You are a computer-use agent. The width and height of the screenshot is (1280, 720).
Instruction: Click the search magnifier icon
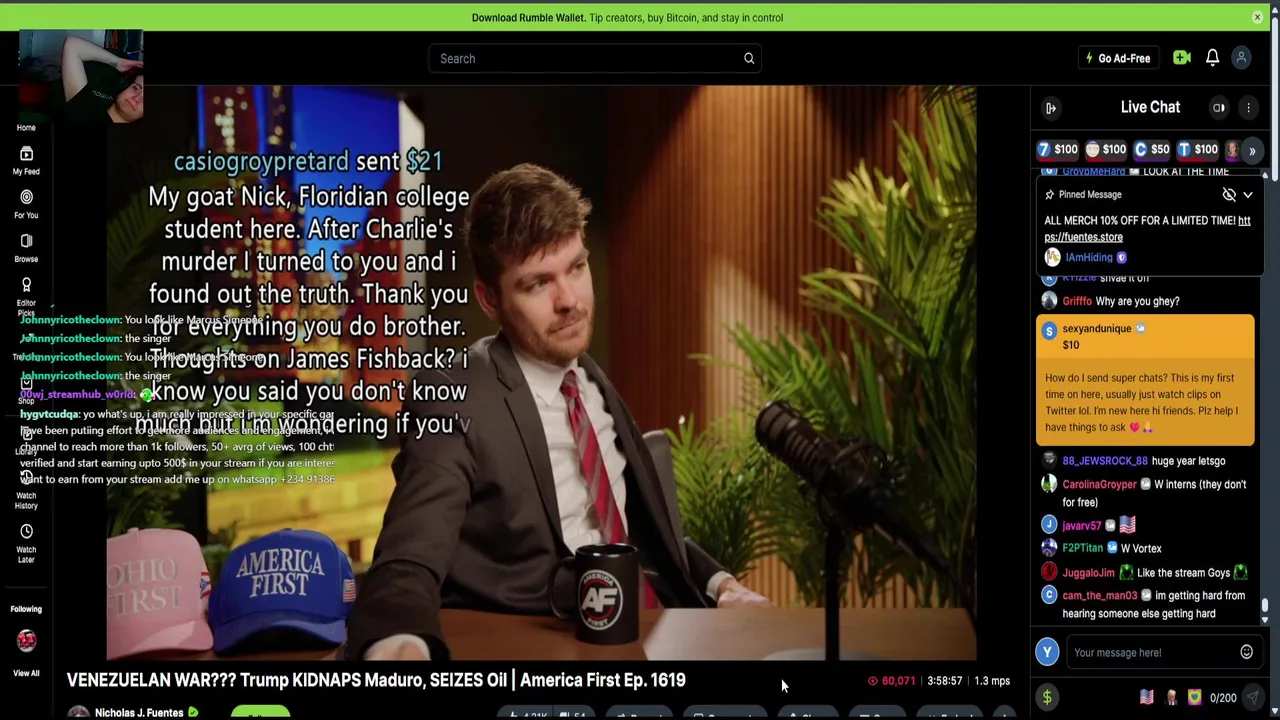[749, 58]
